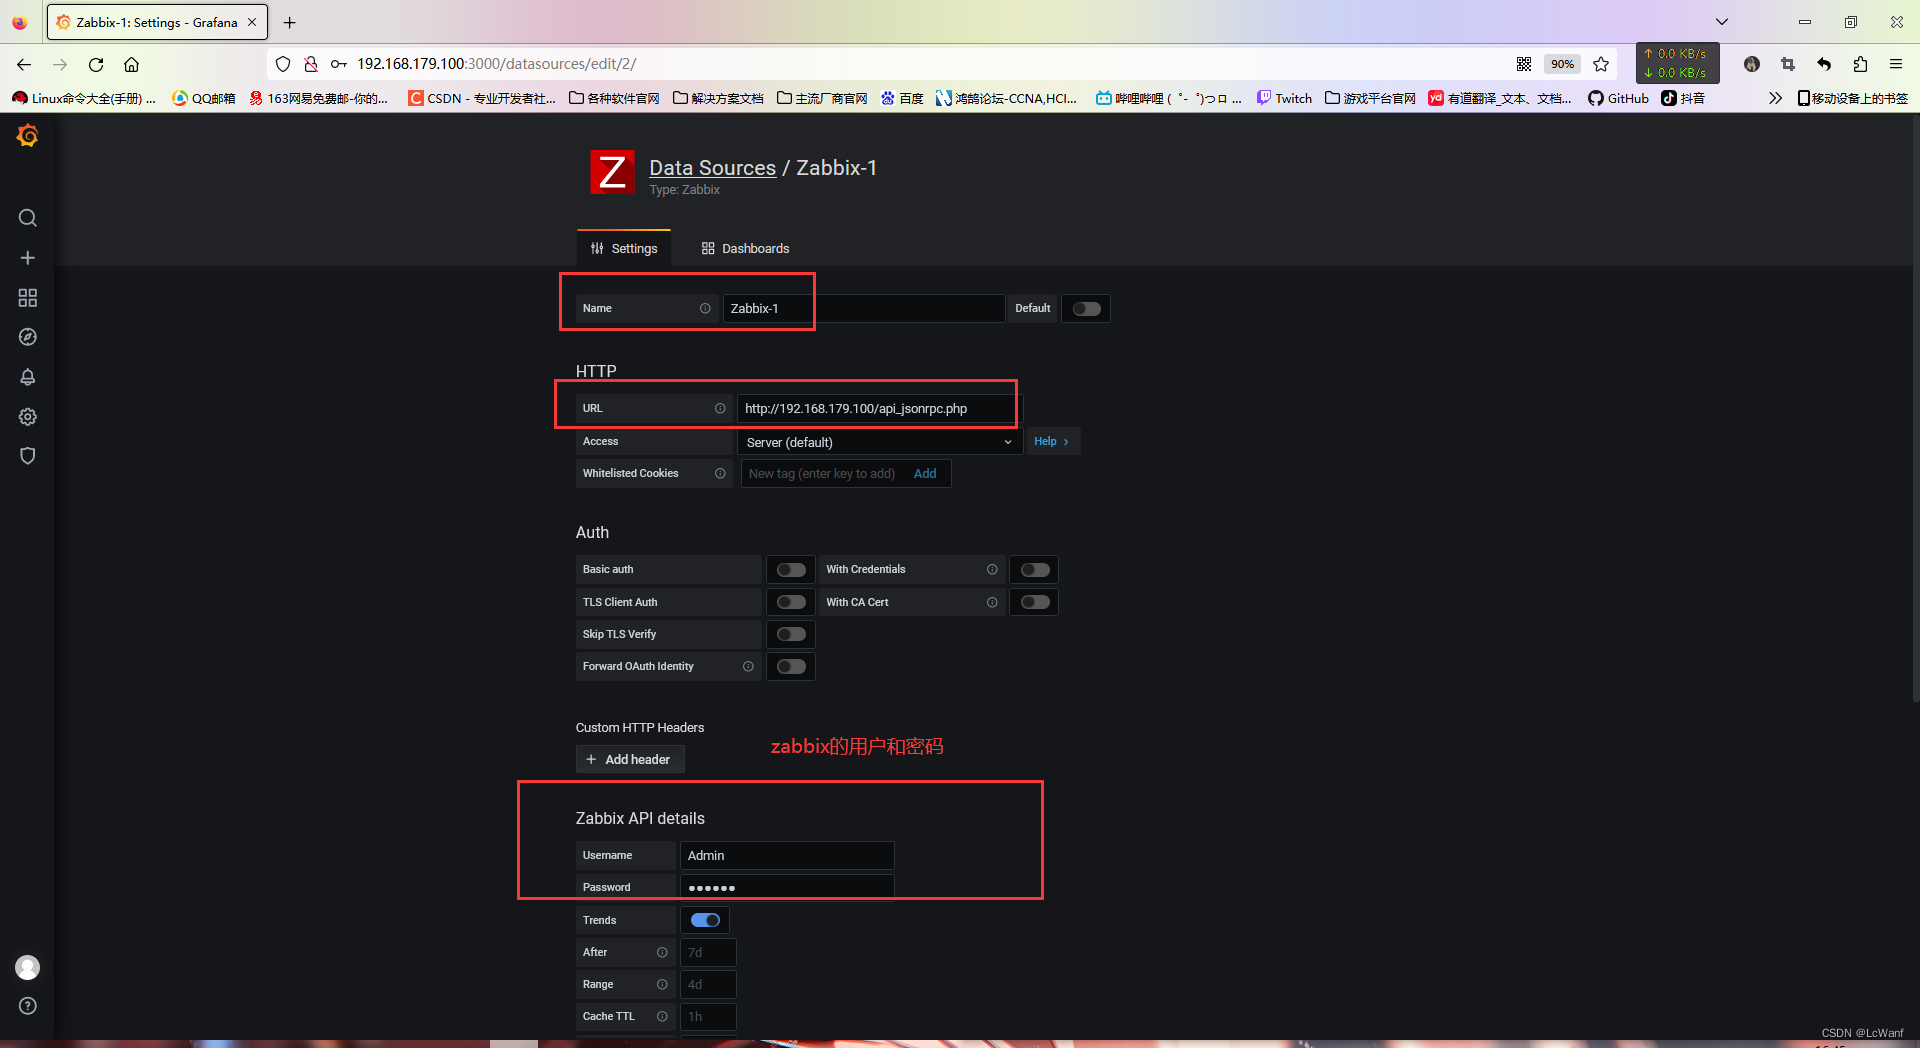1920x1048 pixels.
Task: Open the Configuration gear icon
Action: click(28, 417)
